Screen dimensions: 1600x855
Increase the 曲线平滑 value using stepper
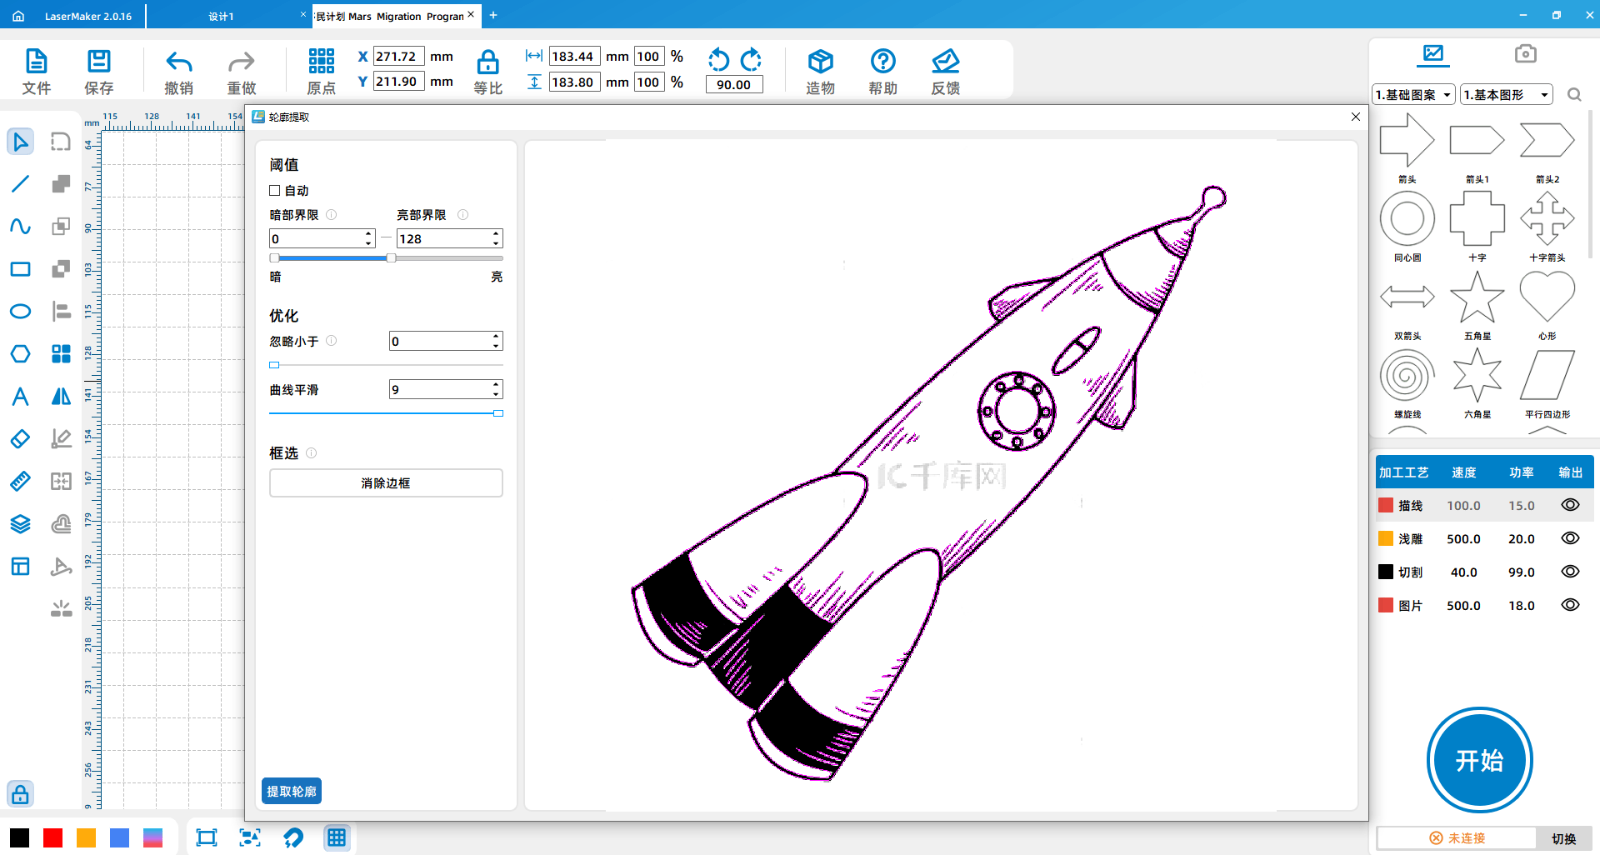(x=496, y=385)
